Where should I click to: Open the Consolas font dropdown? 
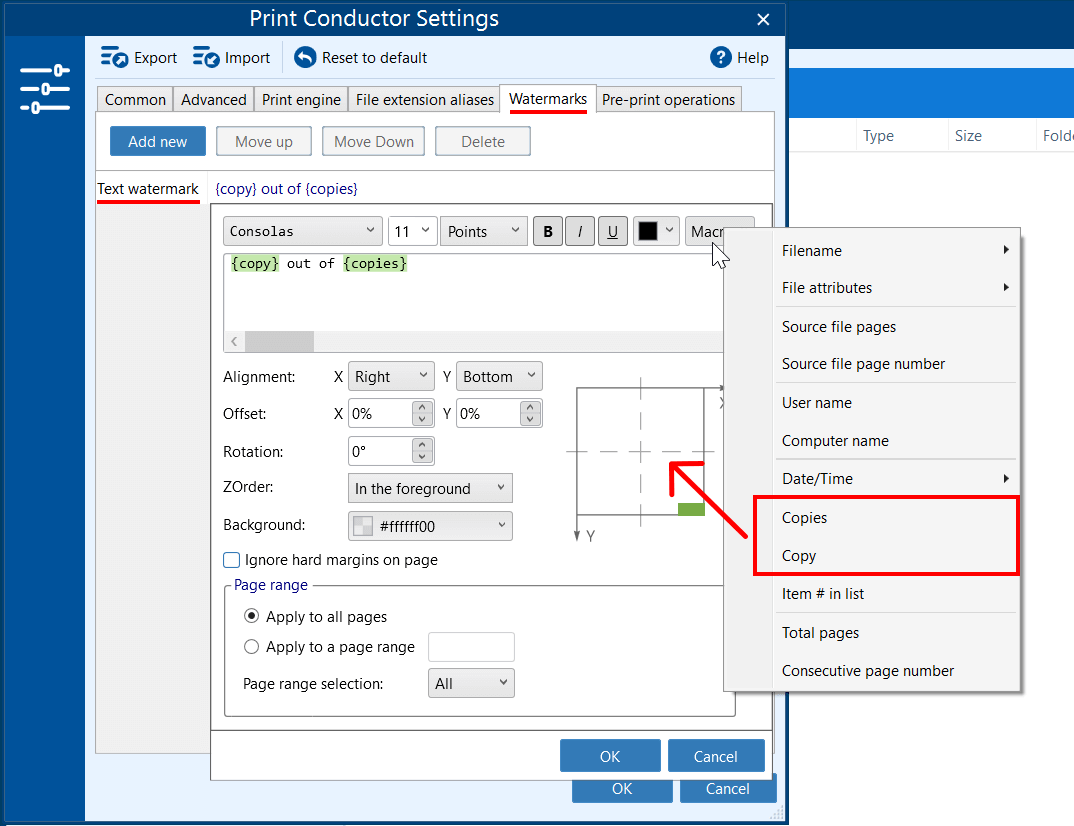coord(302,231)
